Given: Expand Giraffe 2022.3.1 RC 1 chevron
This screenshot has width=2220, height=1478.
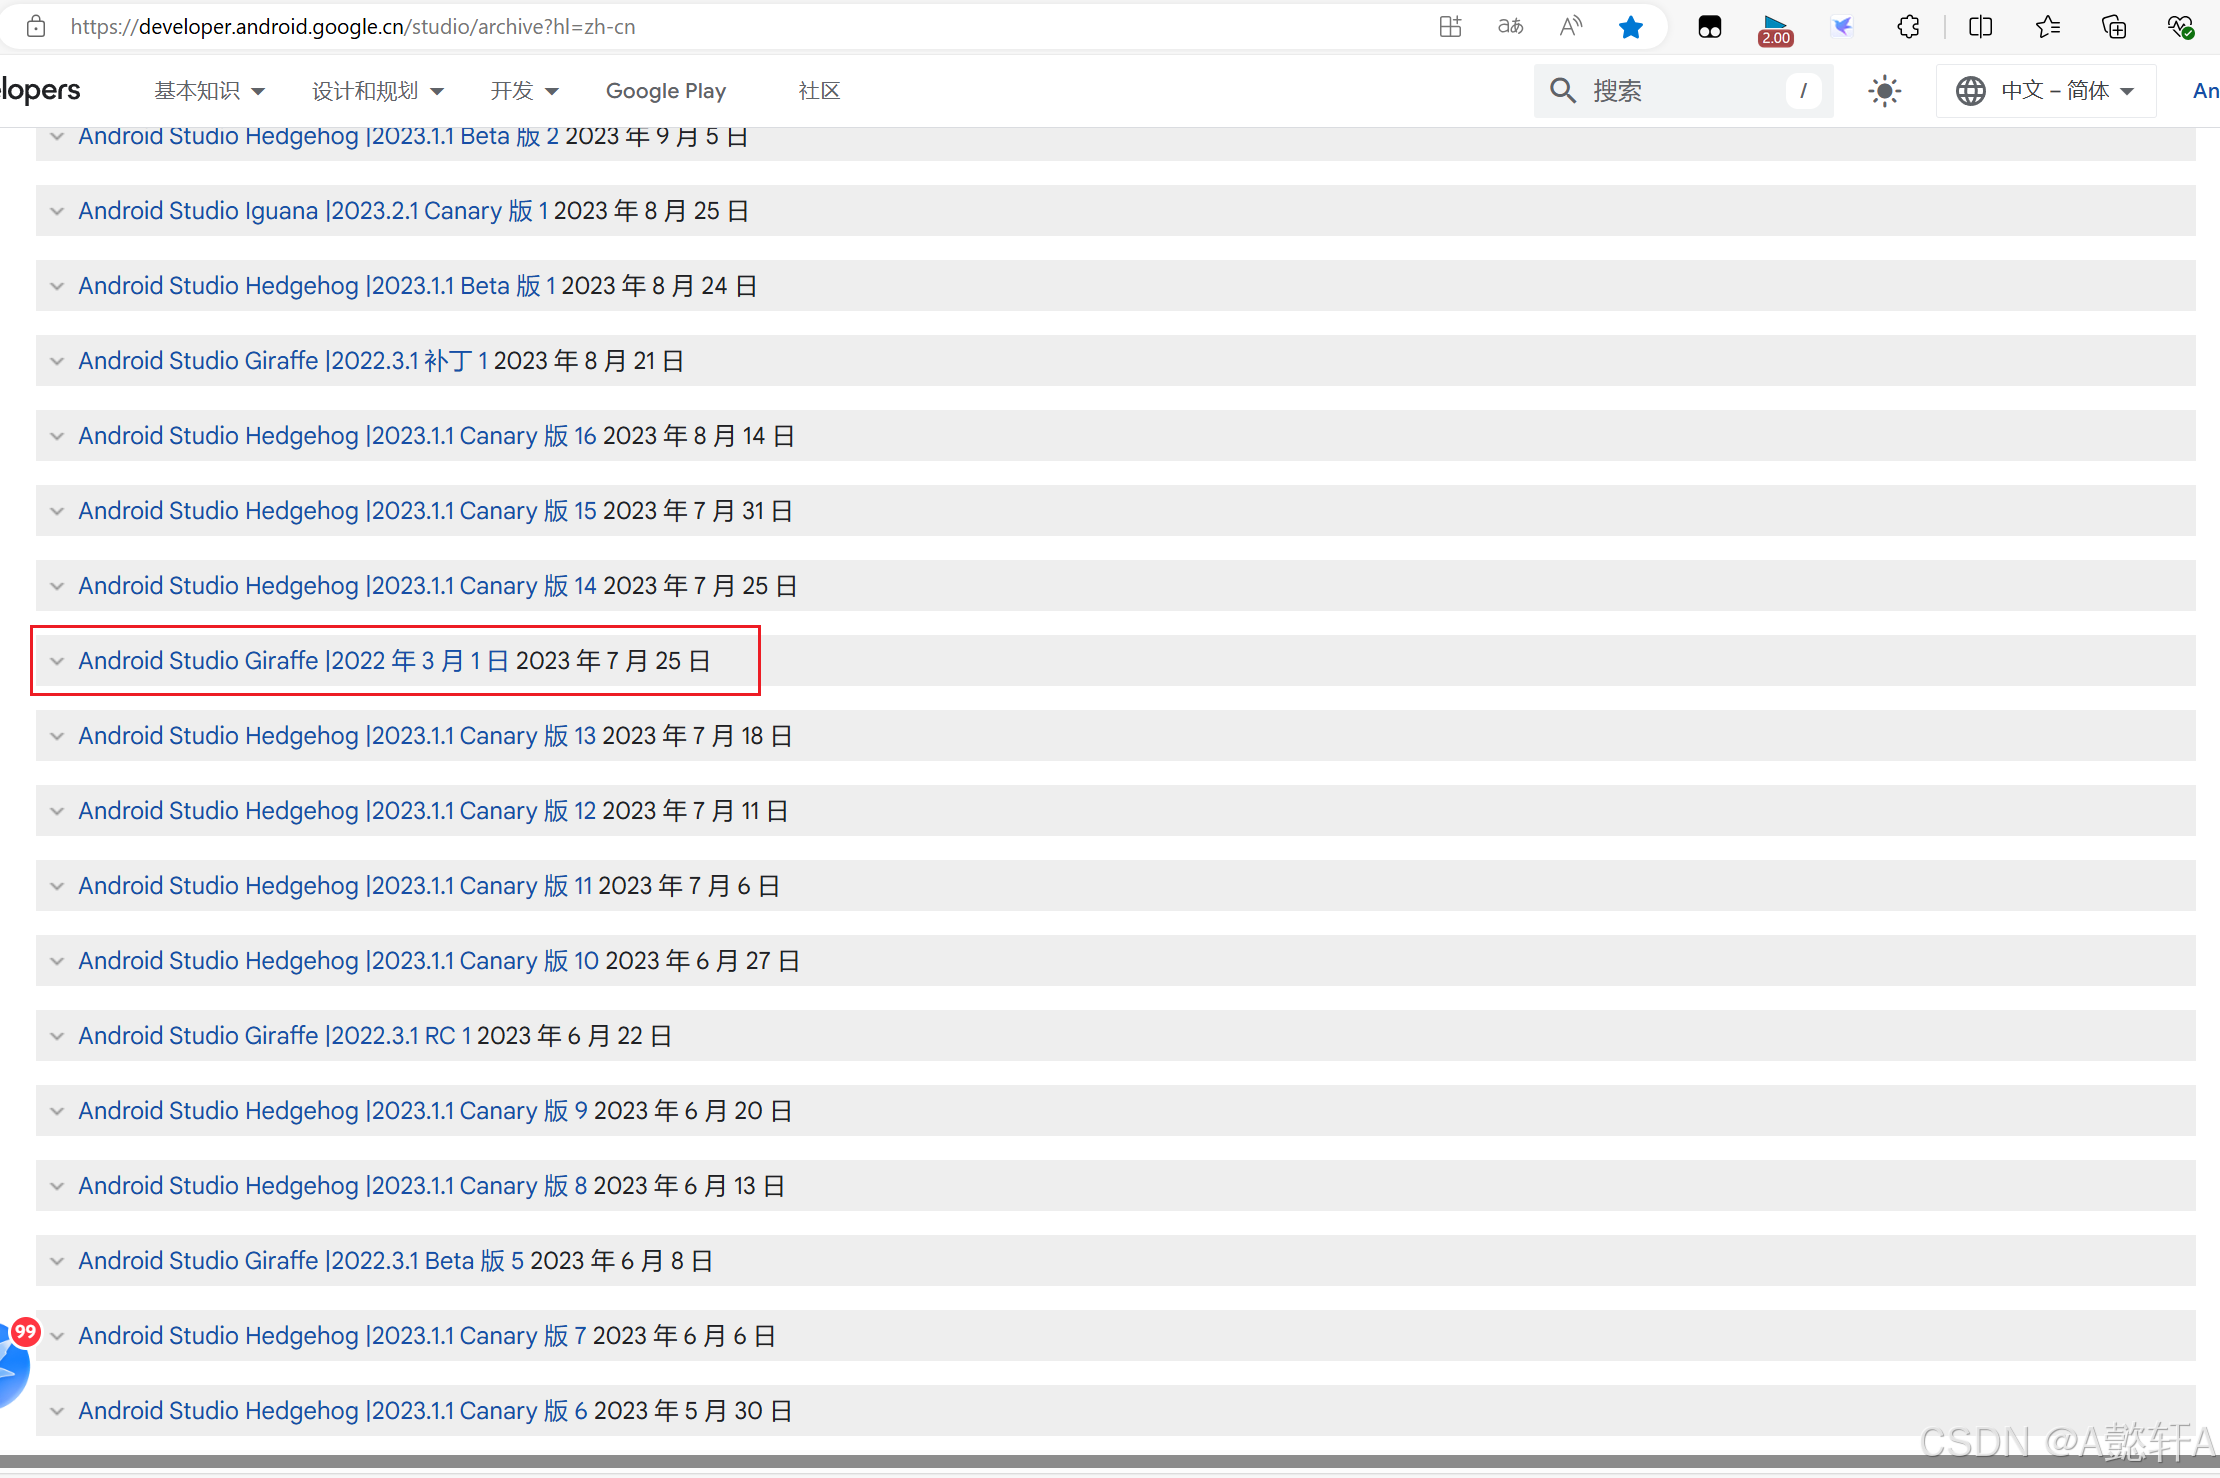Looking at the screenshot, I should click(x=58, y=1036).
